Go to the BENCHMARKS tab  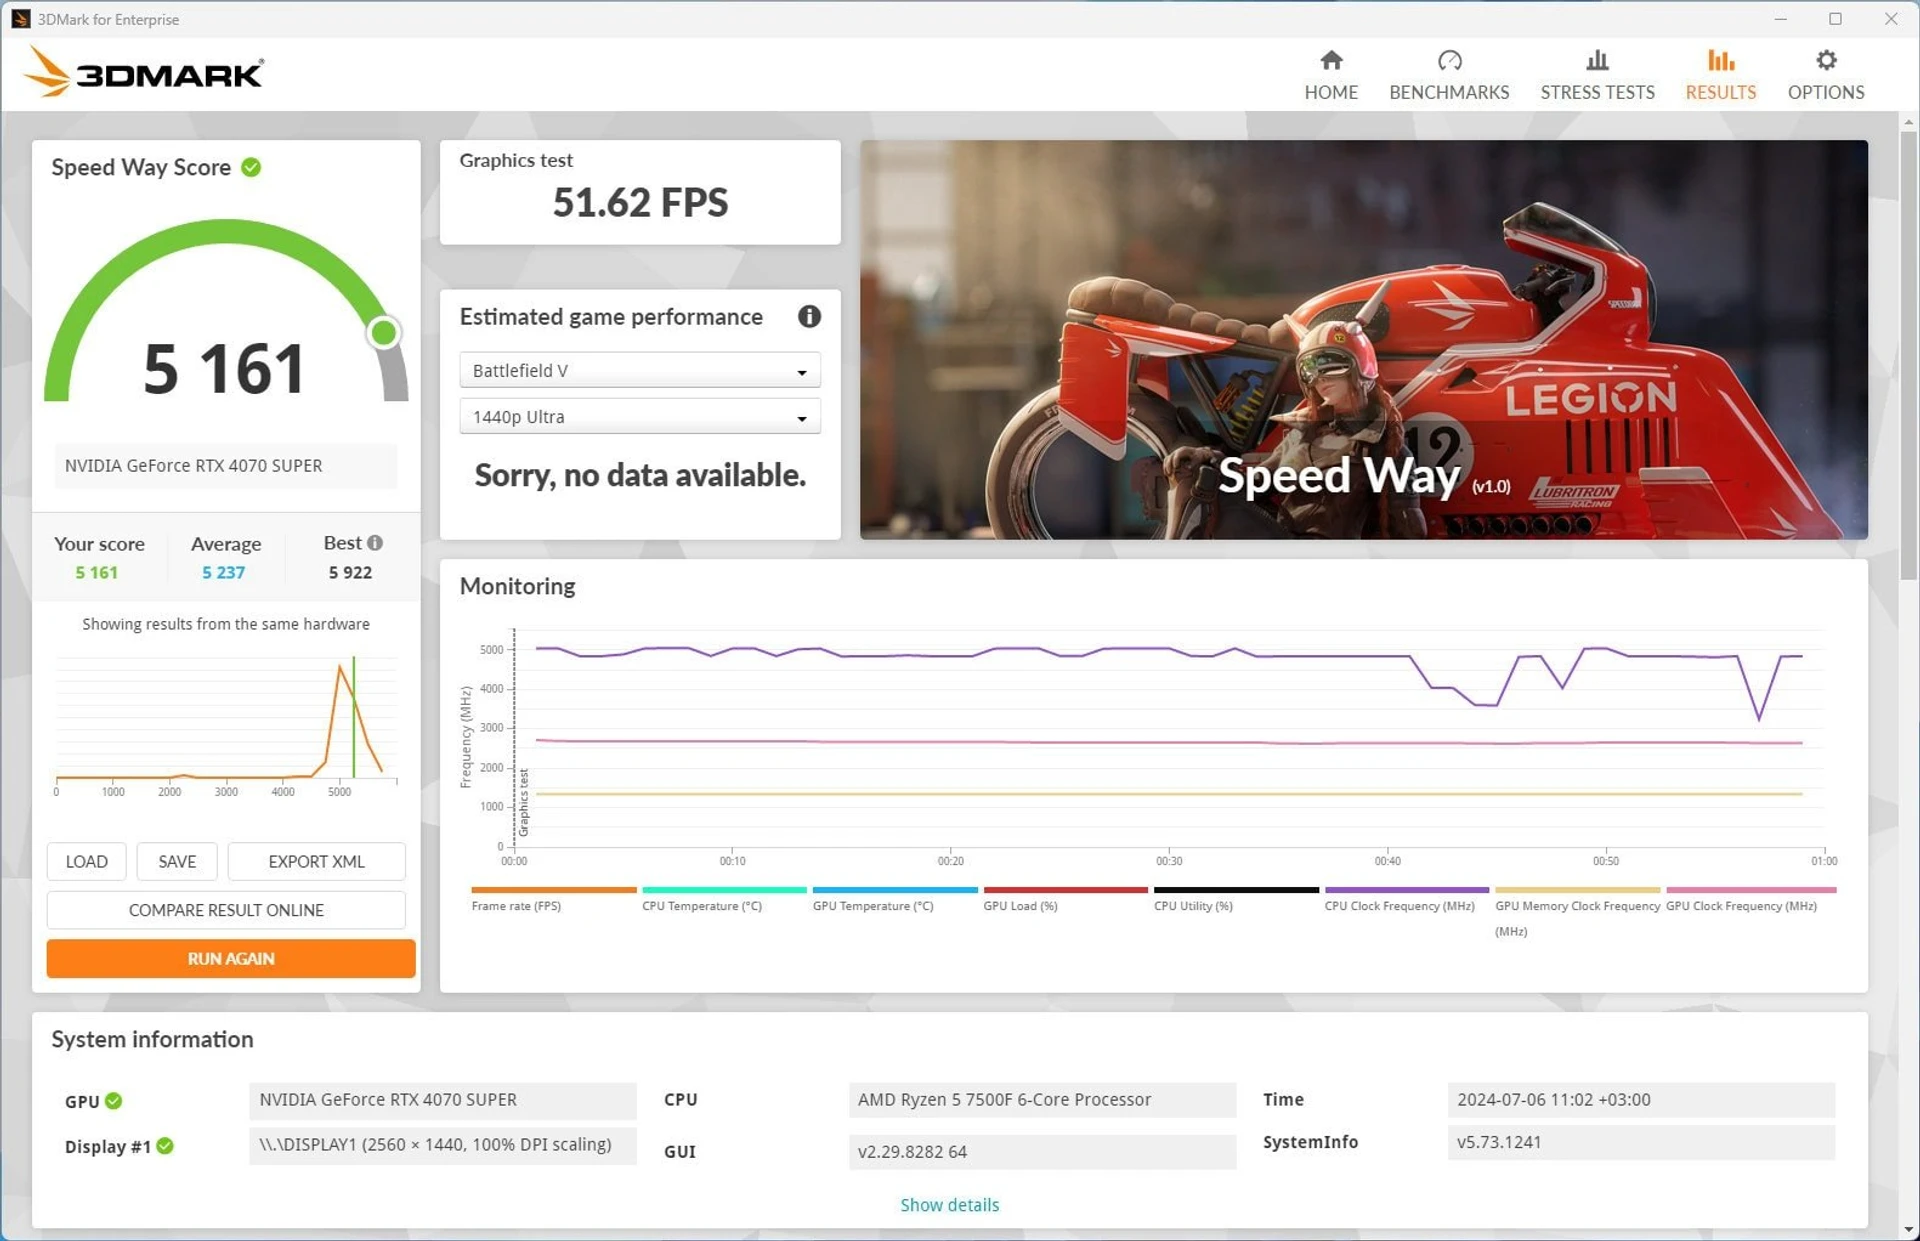click(1449, 75)
